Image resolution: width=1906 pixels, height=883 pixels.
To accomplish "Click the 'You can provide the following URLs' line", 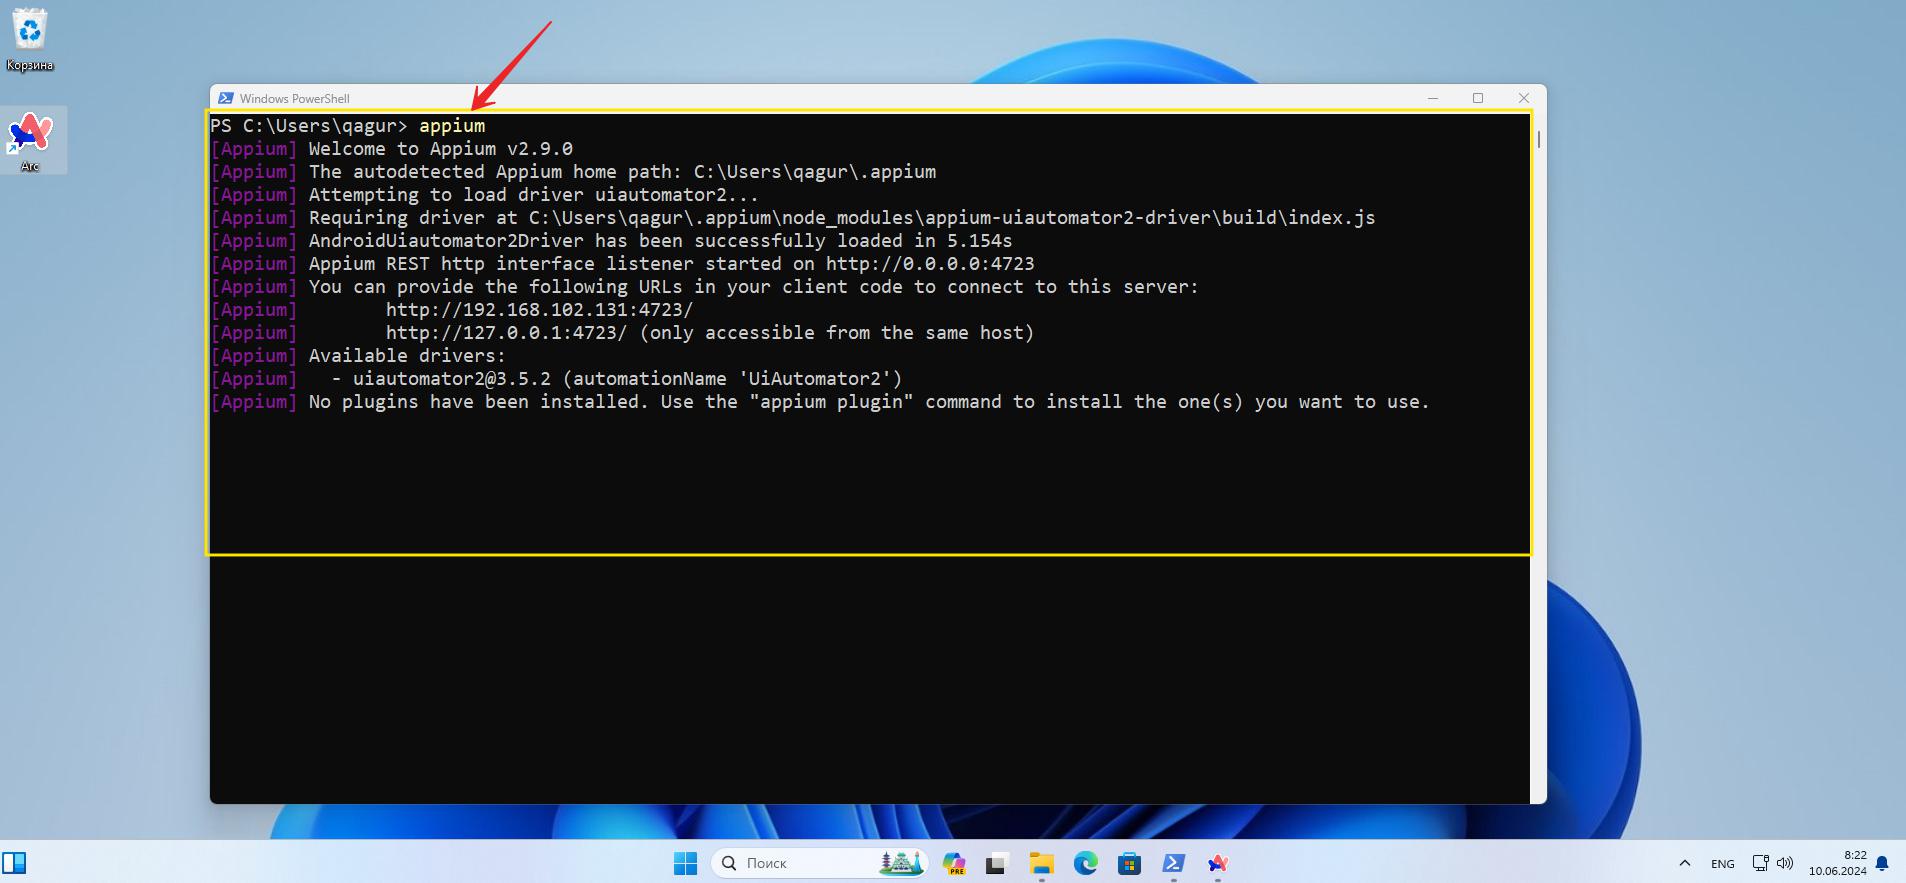I will click(x=753, y=287).
